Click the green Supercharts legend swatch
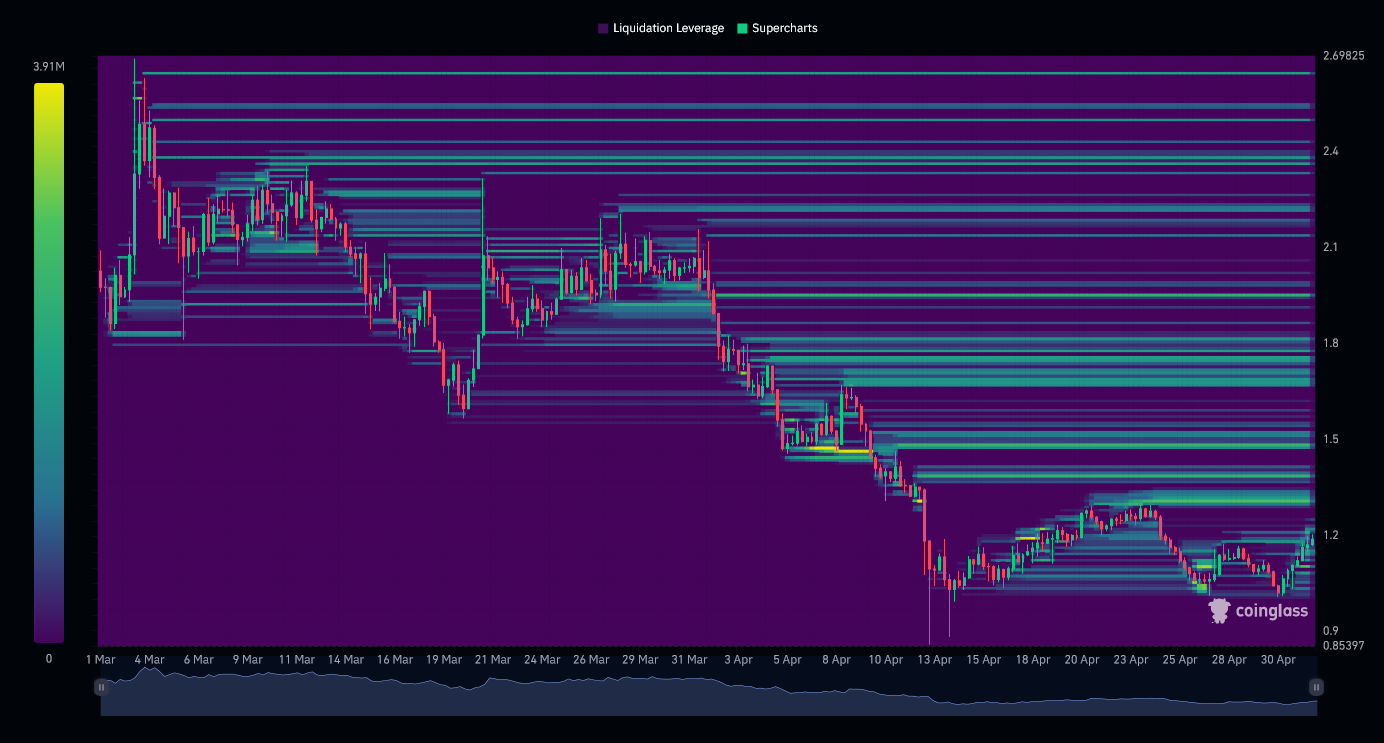This screenshot has height=743, width=1384. tap(742, 28)
